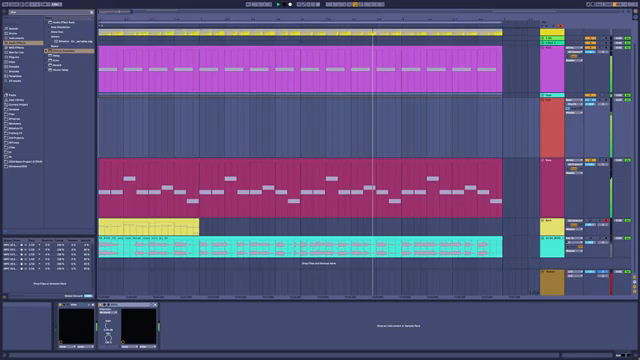This screenshot has height=360, width=640.
Task: Clear the browser search text
Action: coord(91,12)
